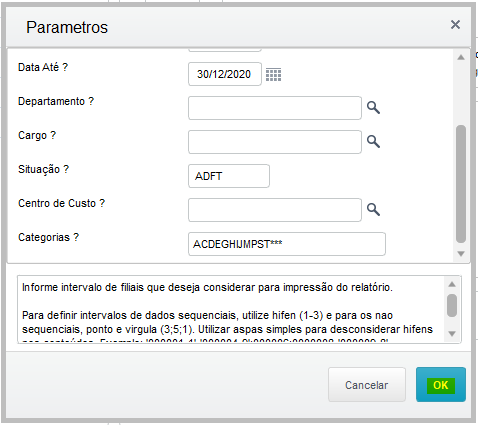Click the 'Departamento ?' label
478x425 pixels.
tap(56, 101)
